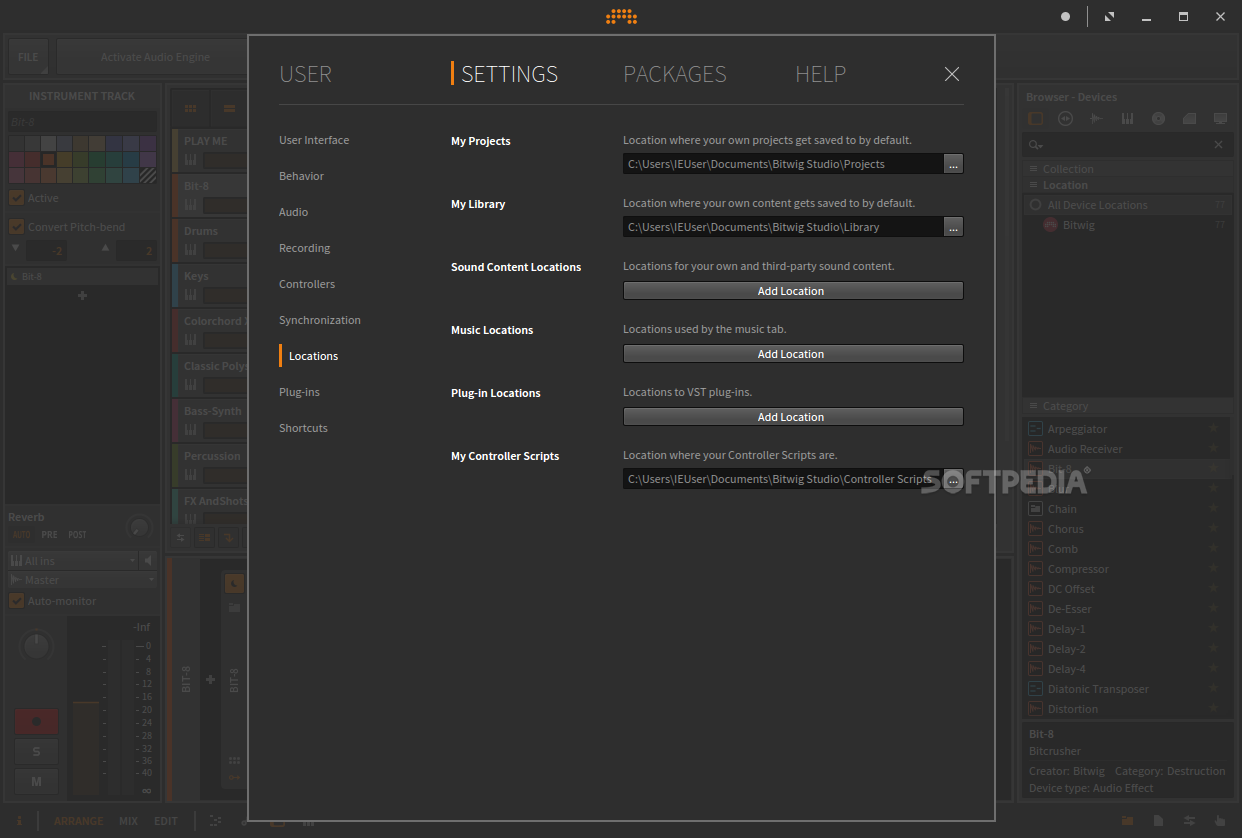The image size is (1242, 838).
Task: Select Files monitor browser icon
Action: (x=1220, y=118)
